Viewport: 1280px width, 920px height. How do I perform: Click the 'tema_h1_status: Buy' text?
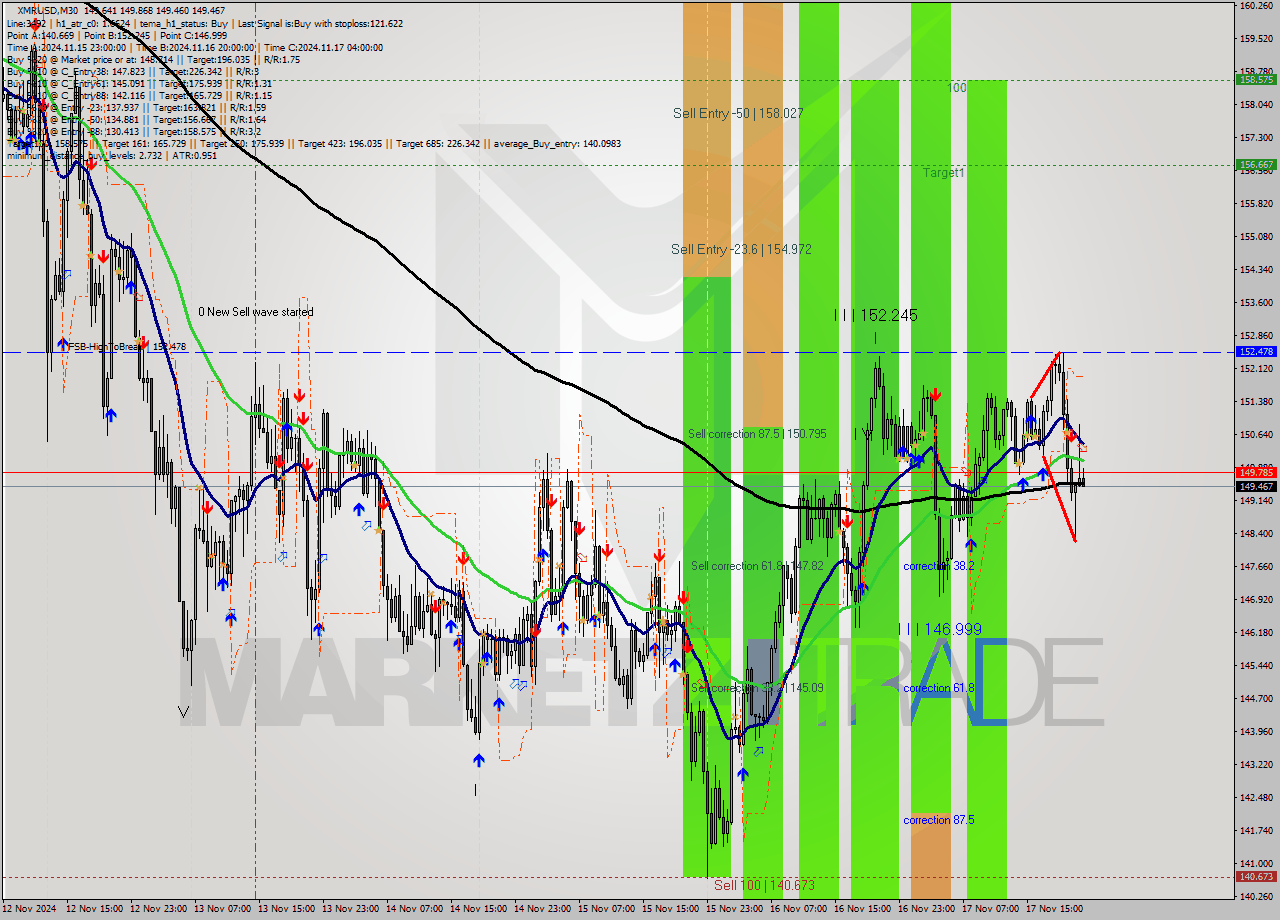(x=184, y=23)
